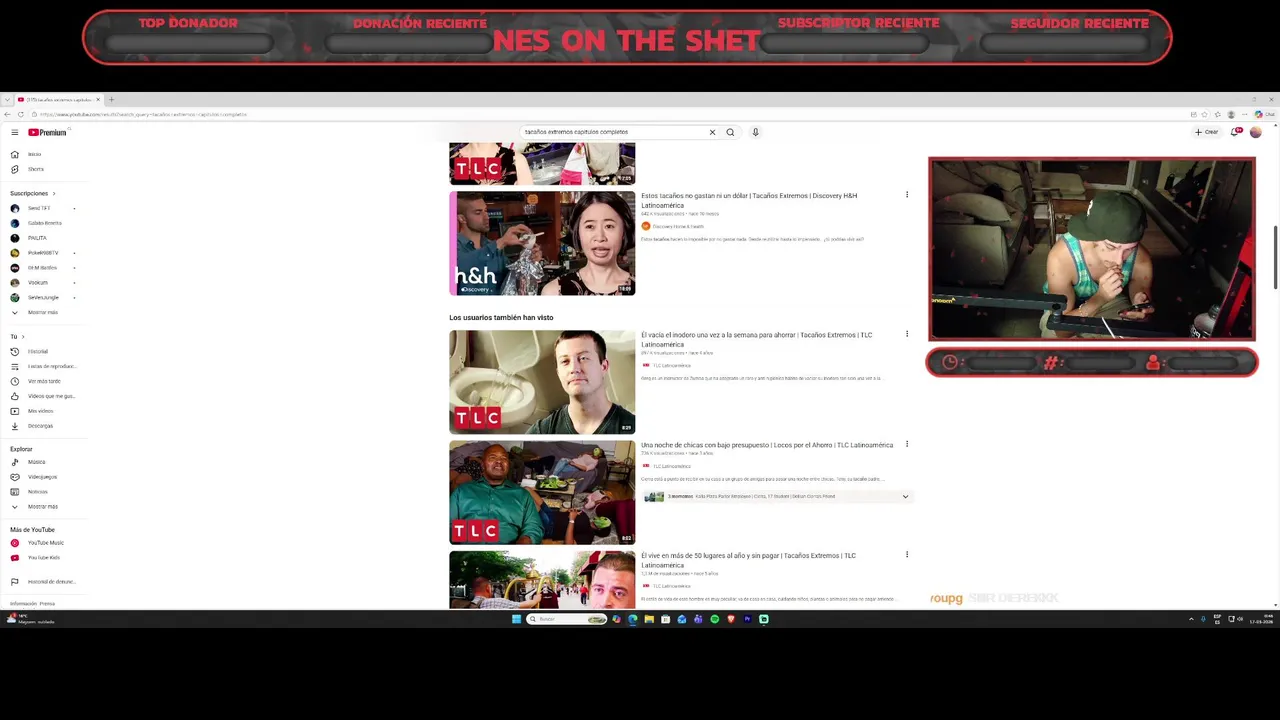Open Videos que me gustan
Screen dimensions: 1280x720
(x=43, y=396)
